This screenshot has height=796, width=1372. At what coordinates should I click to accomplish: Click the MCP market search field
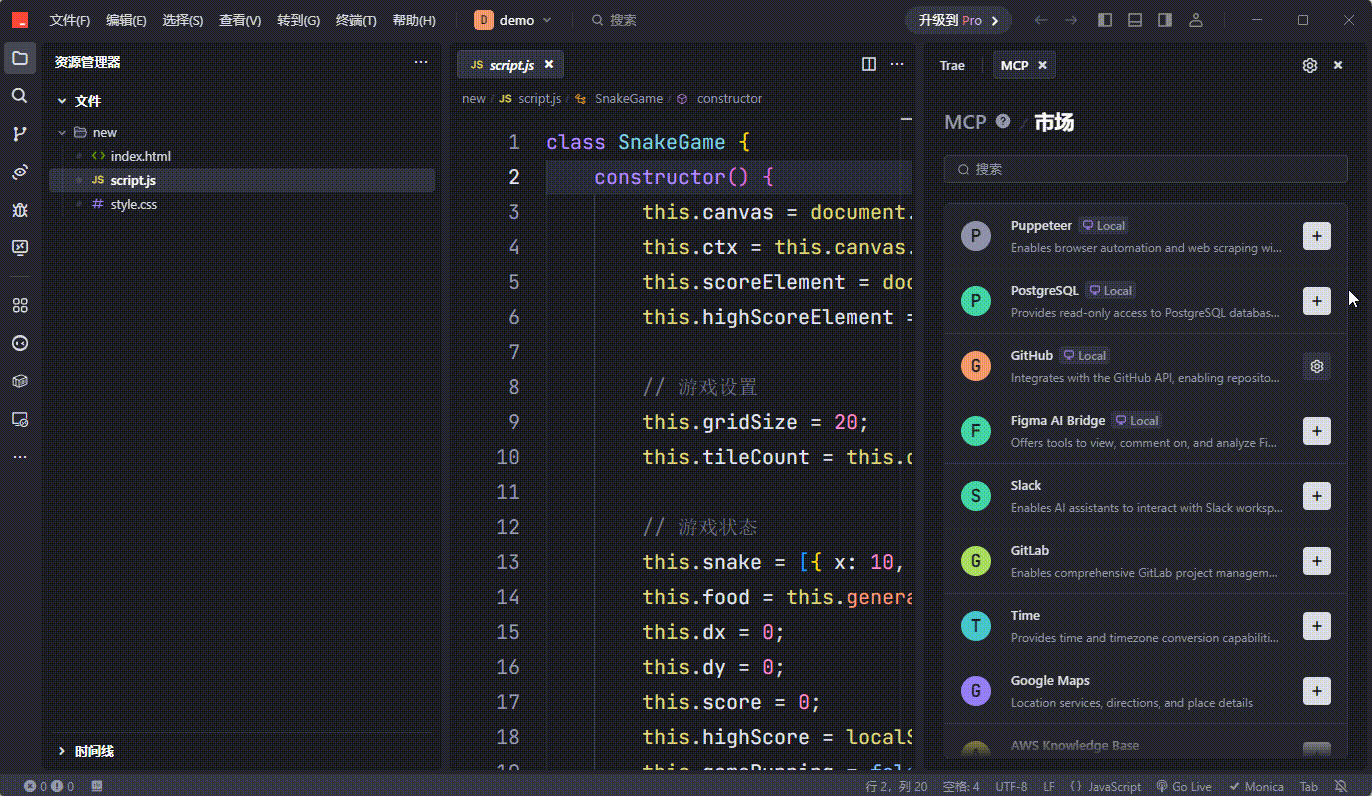1145,169
